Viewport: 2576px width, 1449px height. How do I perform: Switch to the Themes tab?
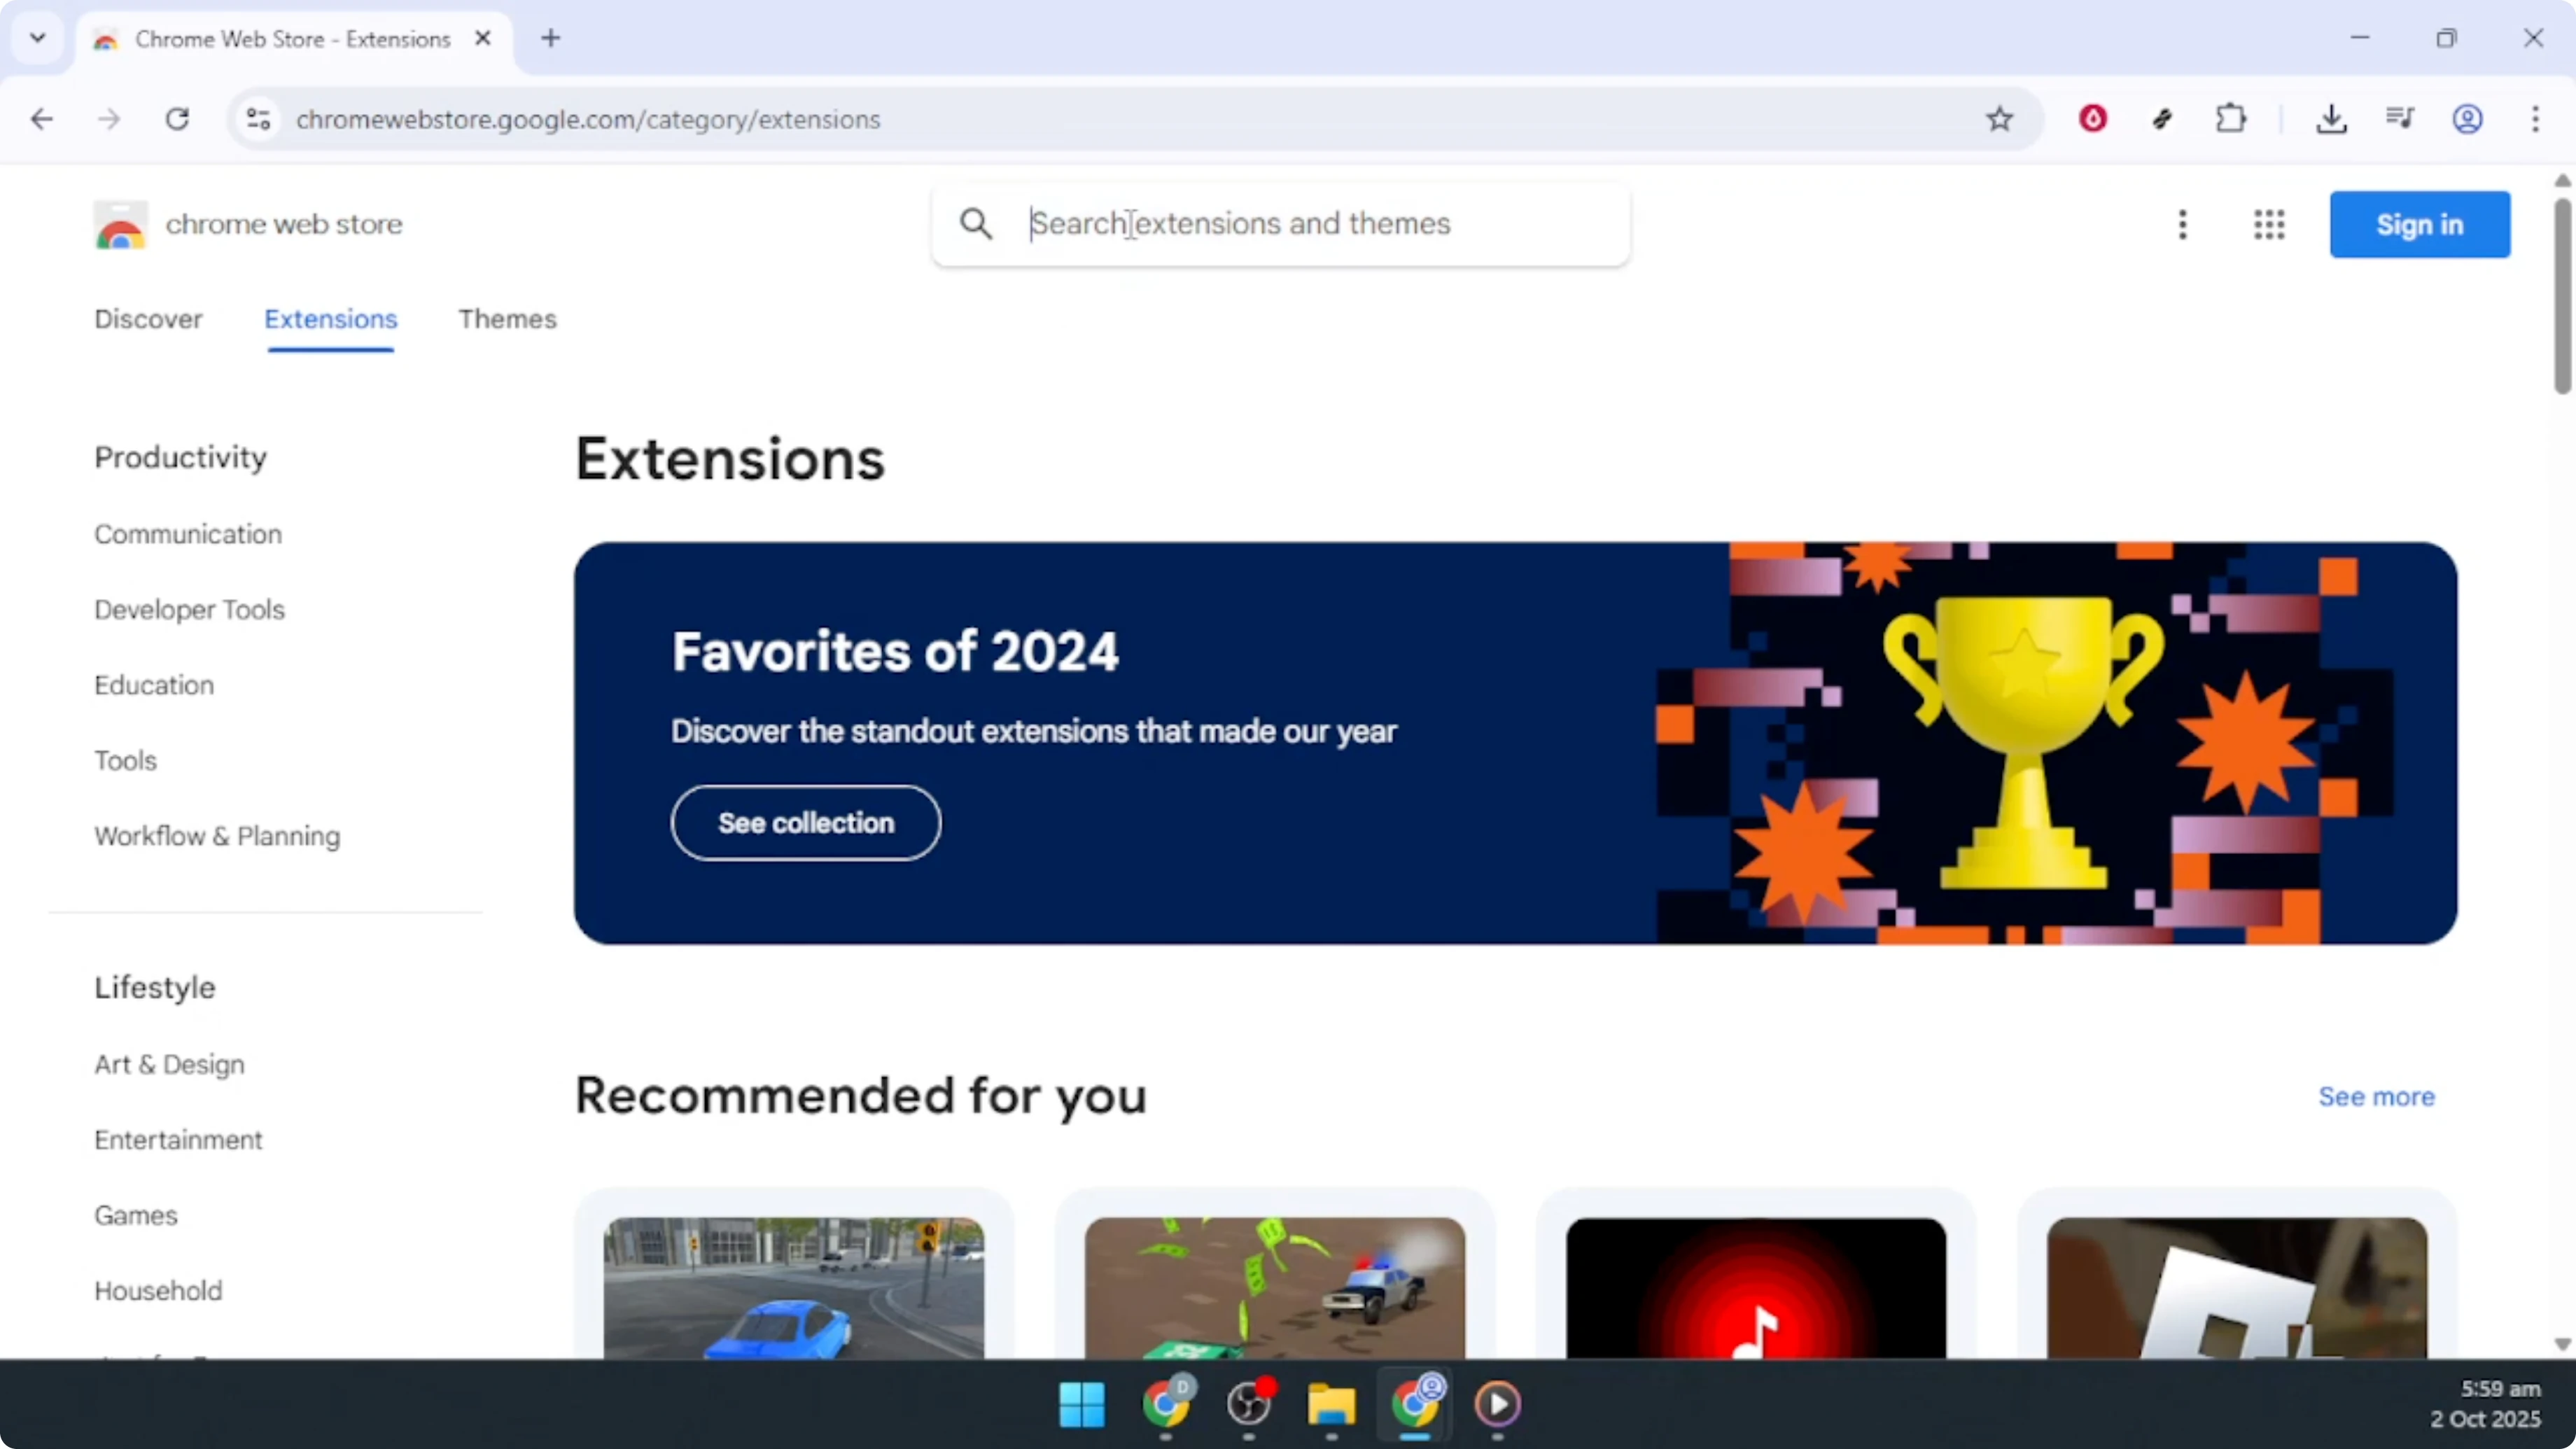[x=507, y=319]
